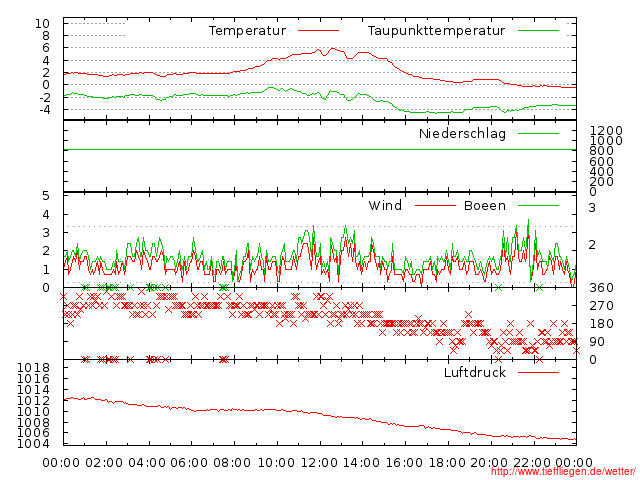Click the 1012 pressure axis value
The width and height of the screenshot is (640, 480).
[x=33, y=400]
